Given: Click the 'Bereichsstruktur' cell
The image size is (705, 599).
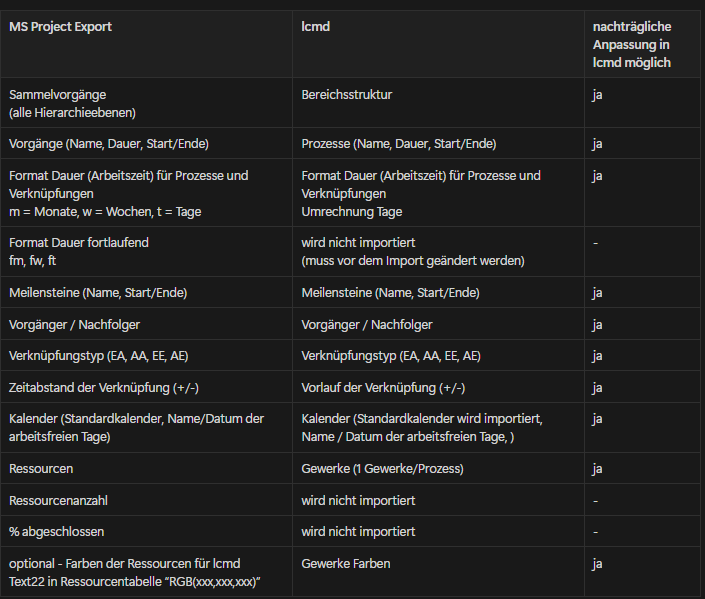Looking at the screenshot, I should coord(438,103).
